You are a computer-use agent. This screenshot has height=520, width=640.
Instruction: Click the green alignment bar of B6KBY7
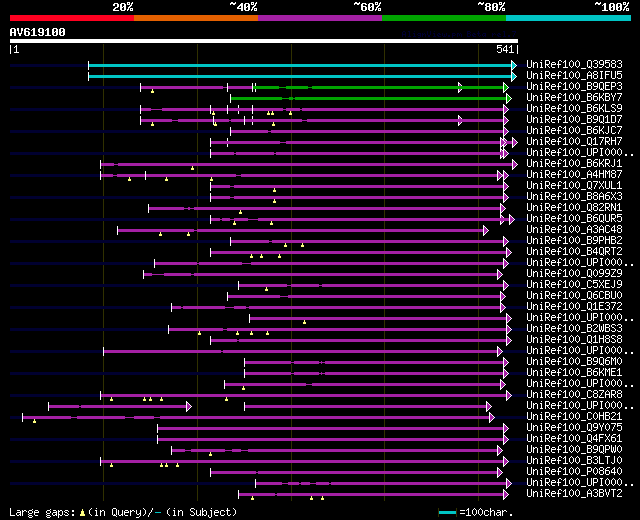[x=371, y=98]
